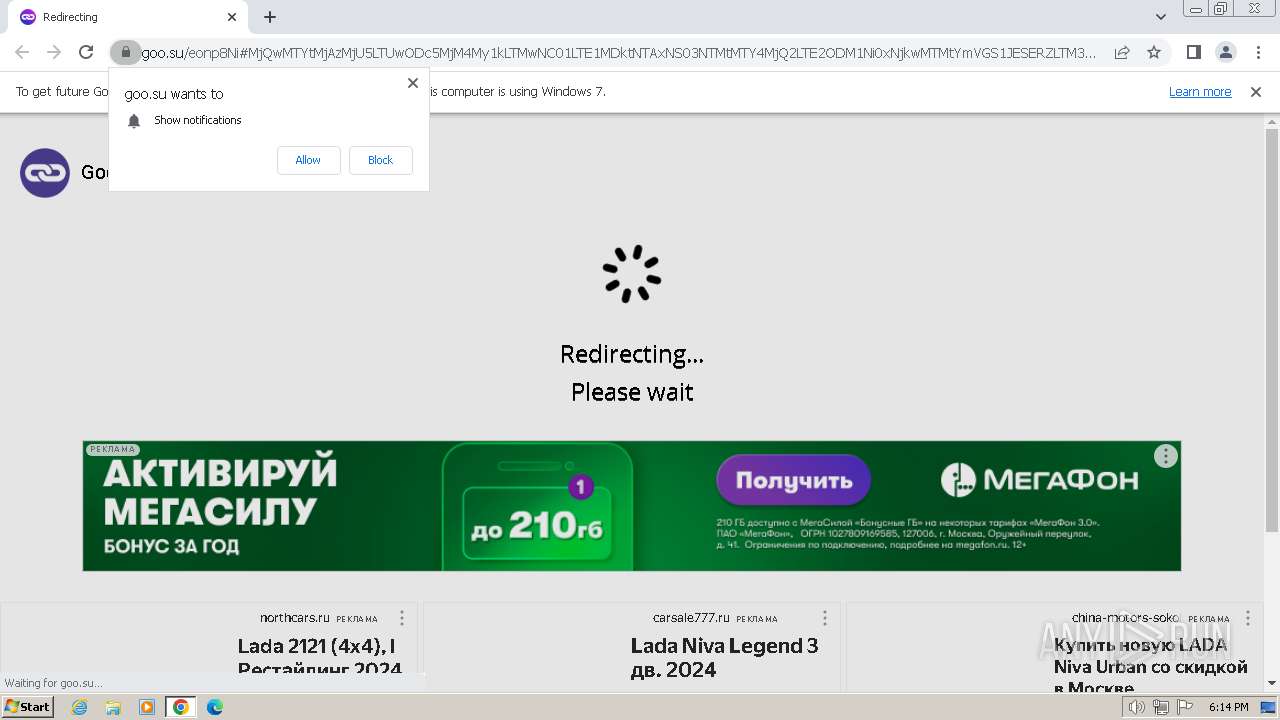The width and height of the screenshot is (1280, 720).
Task: Open the Windows Start menu
Action: pos(28,706)
